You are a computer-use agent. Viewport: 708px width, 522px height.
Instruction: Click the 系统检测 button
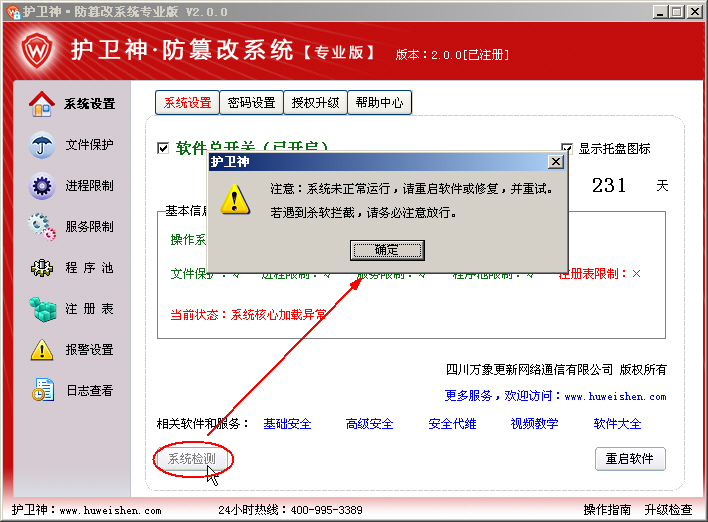[x=192, y=459]
